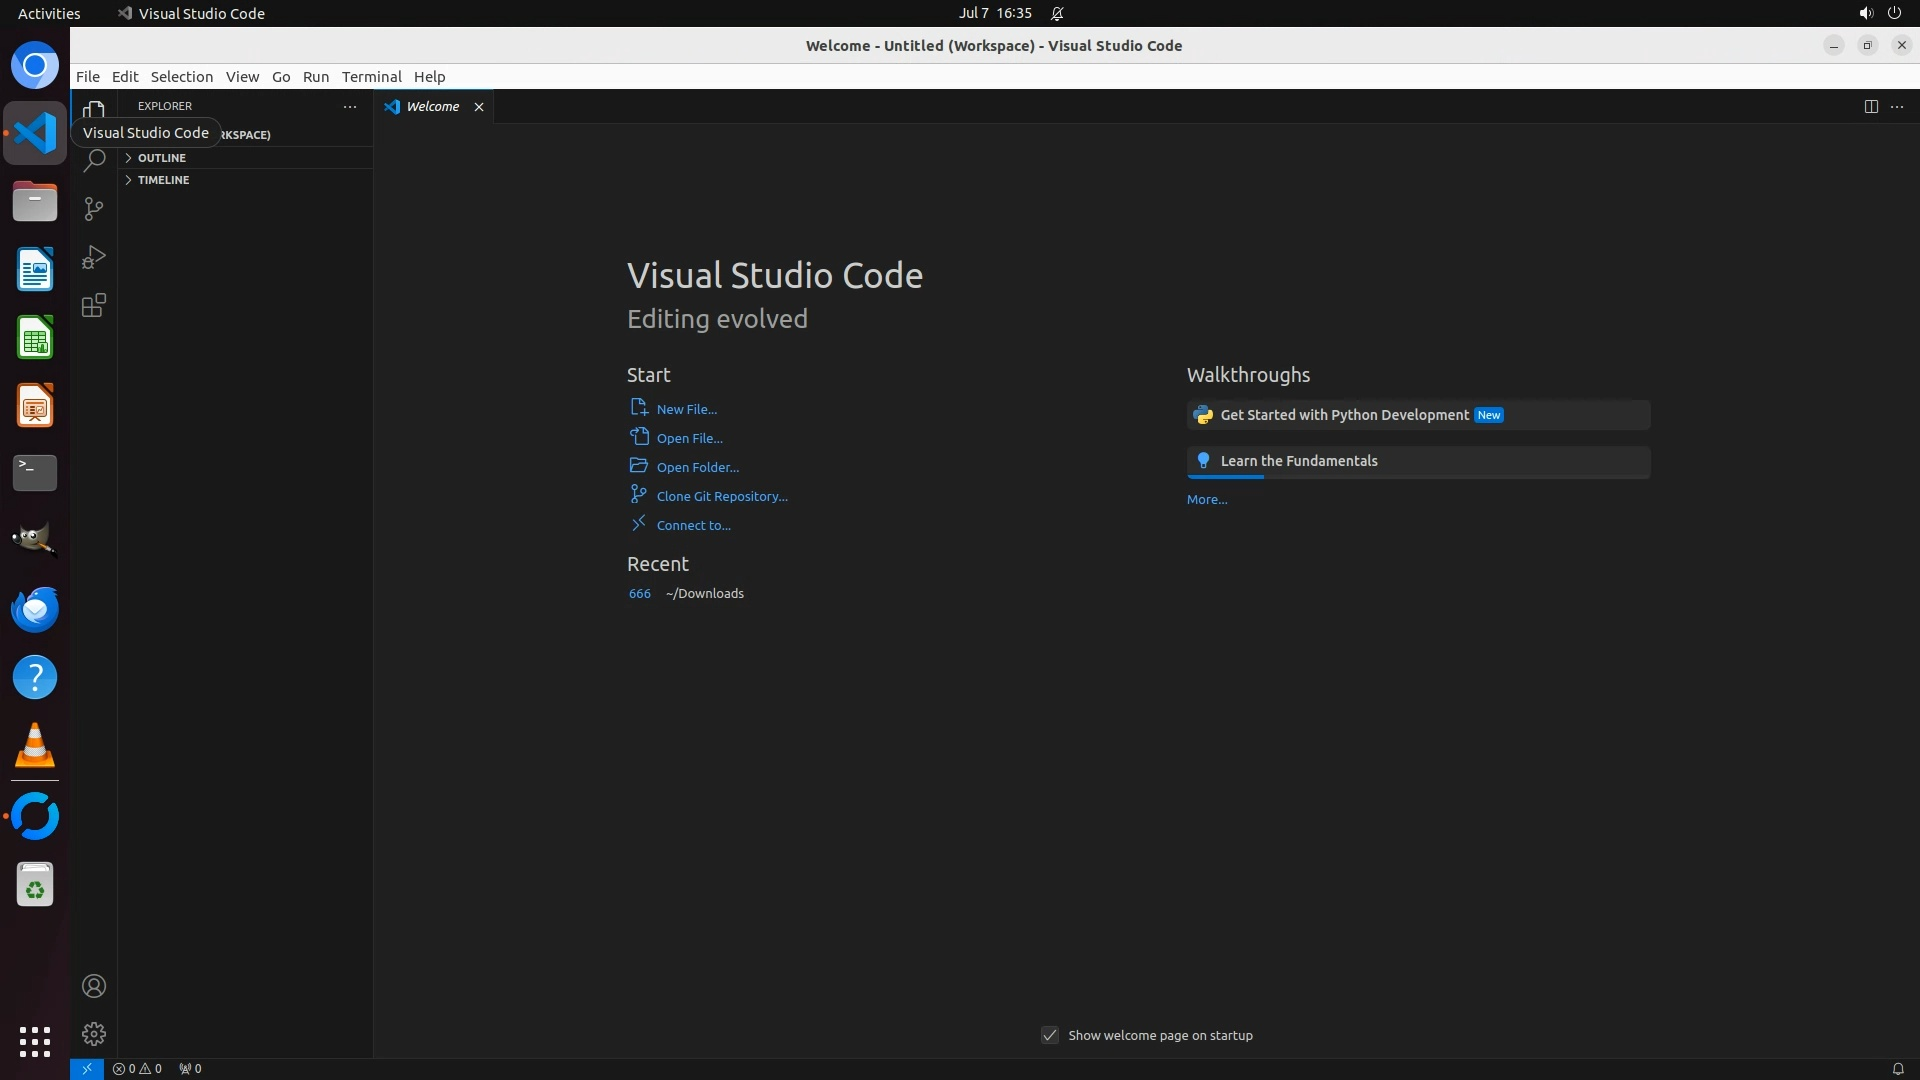Expand the Outline section
Screen dimensions: 1920x1080
coord(162,158)
